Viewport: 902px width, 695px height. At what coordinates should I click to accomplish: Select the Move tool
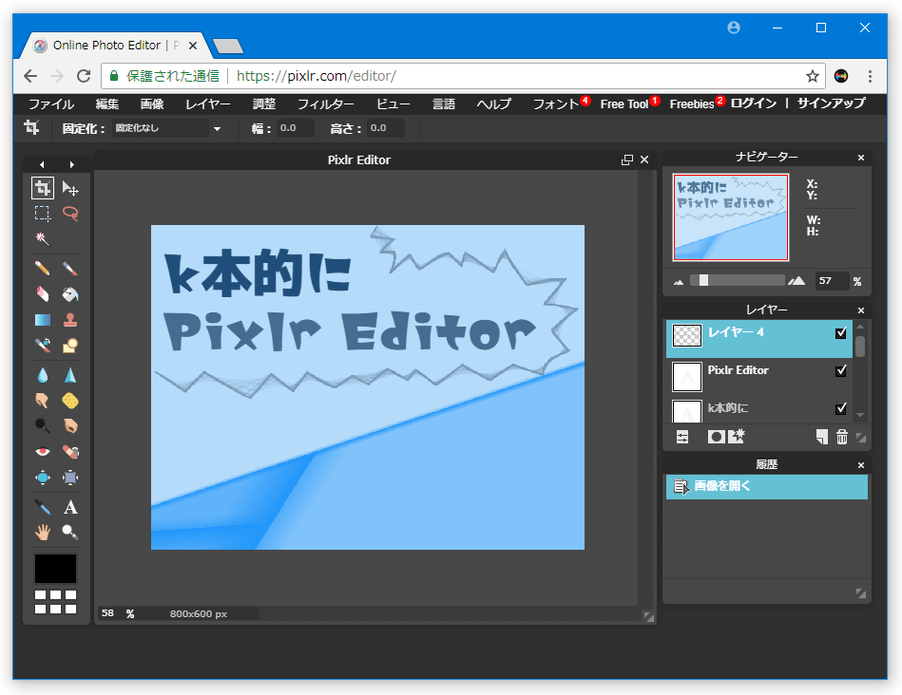pyautogui.click(x=70, y=188)
